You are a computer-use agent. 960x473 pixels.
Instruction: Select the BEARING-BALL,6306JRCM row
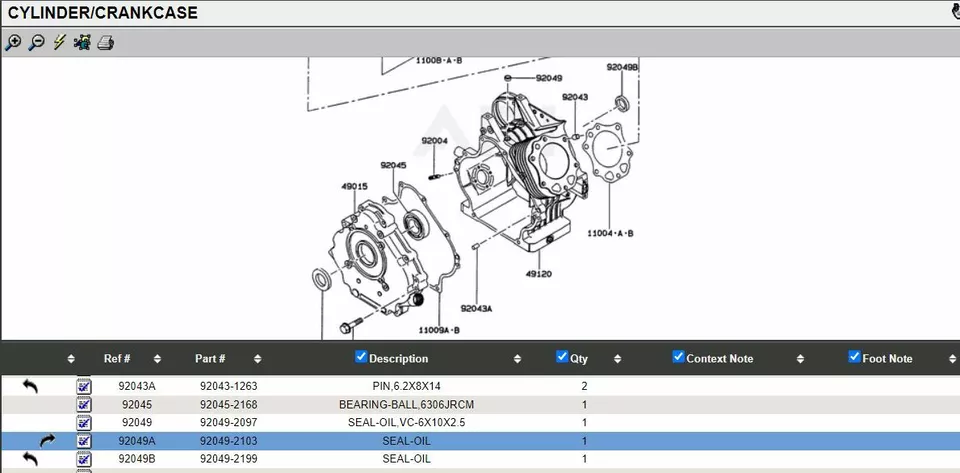(406, 405)
